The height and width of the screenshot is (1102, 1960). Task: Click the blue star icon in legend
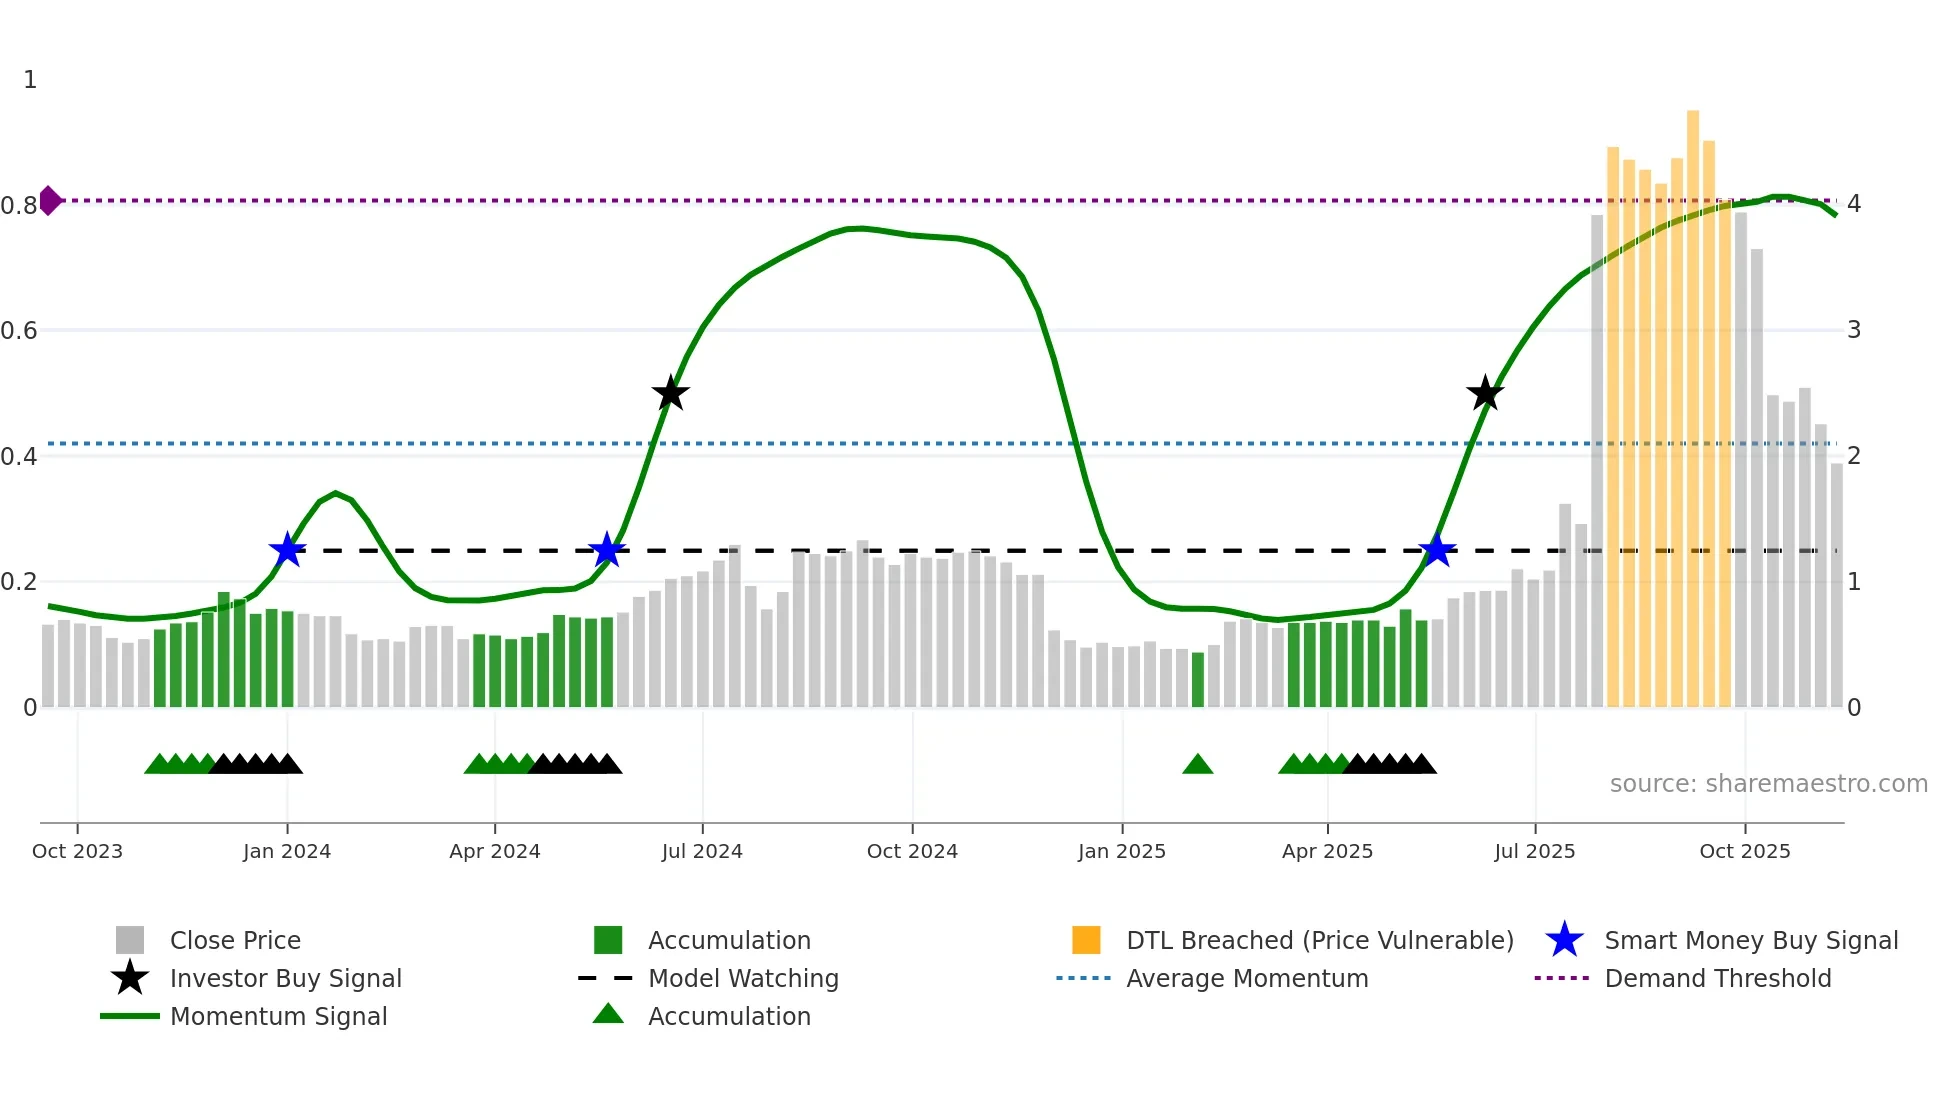[1564, 940]
